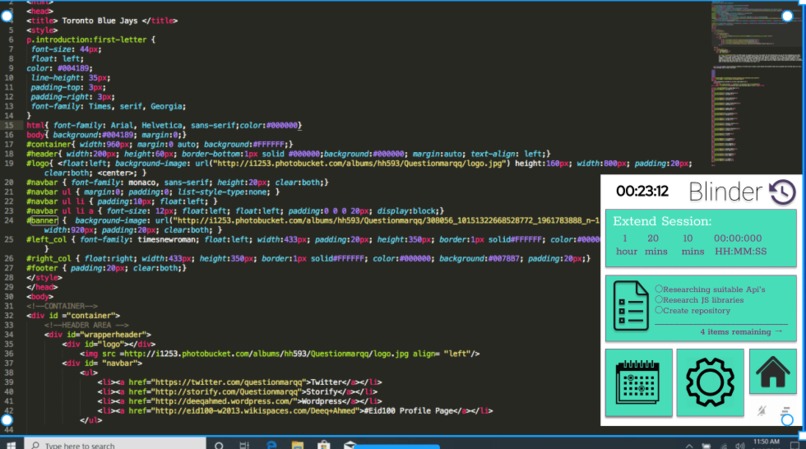Open the Blinder session history clock icon

782,192
